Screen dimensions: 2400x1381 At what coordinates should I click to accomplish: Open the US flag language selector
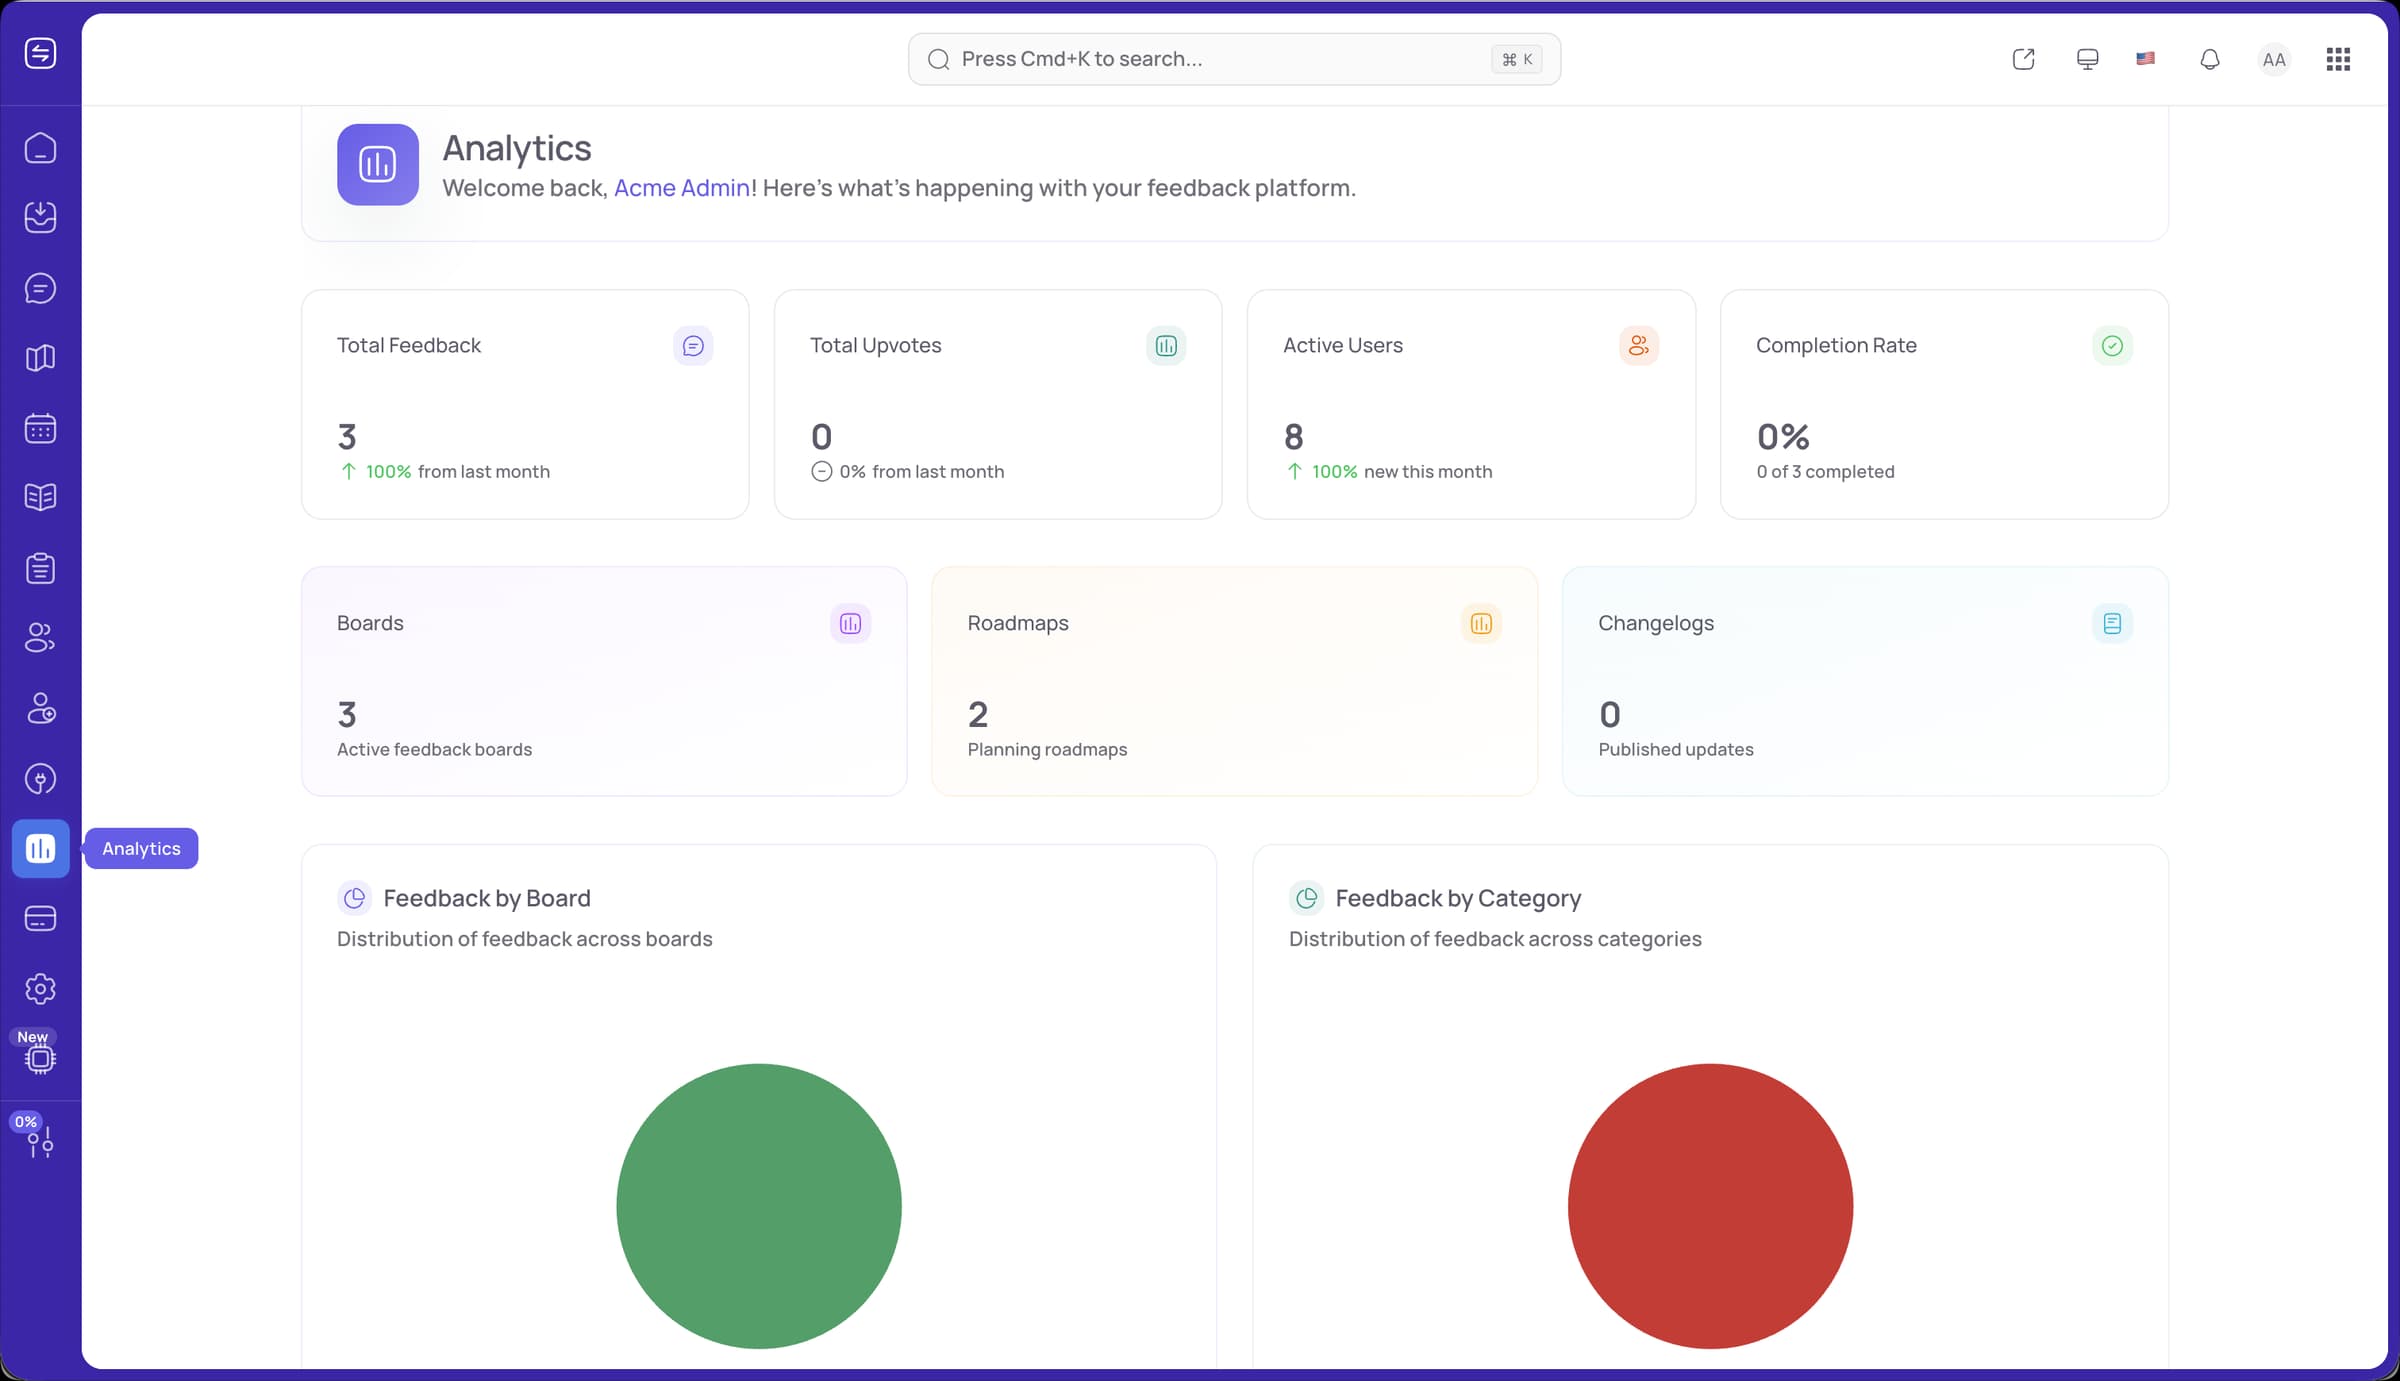click(2145, 59)
